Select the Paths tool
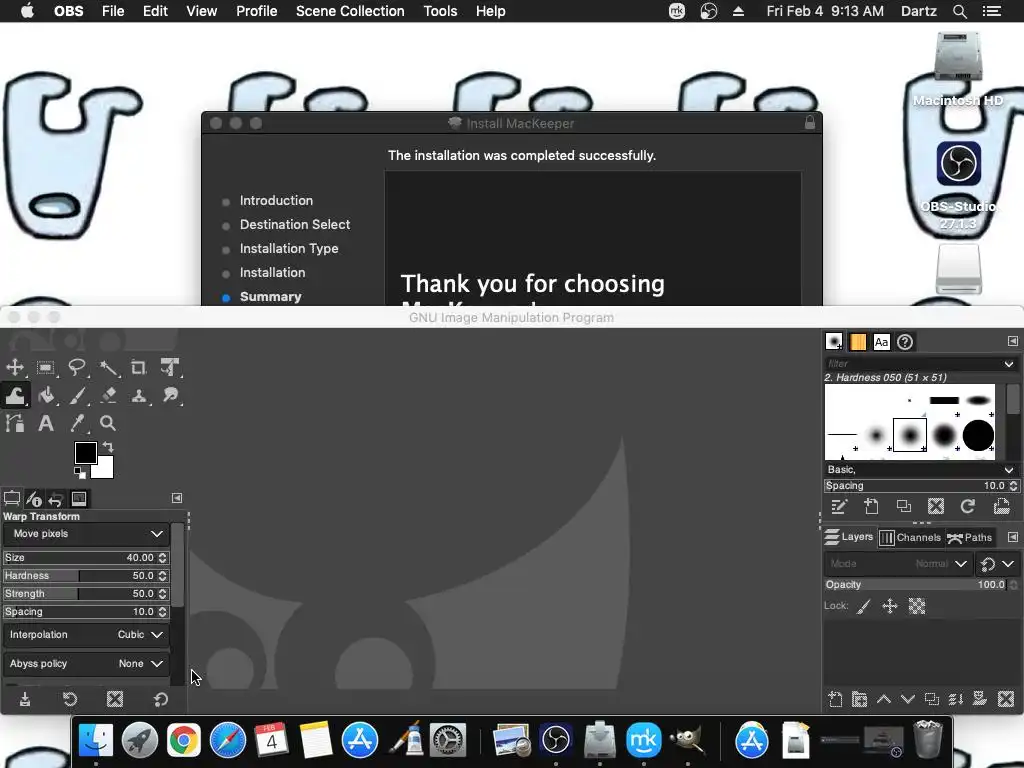 (14, 423)
